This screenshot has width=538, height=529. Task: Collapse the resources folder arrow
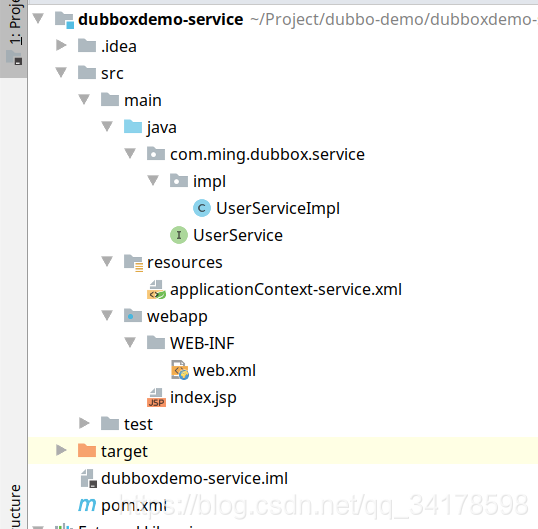click(107, 261)
